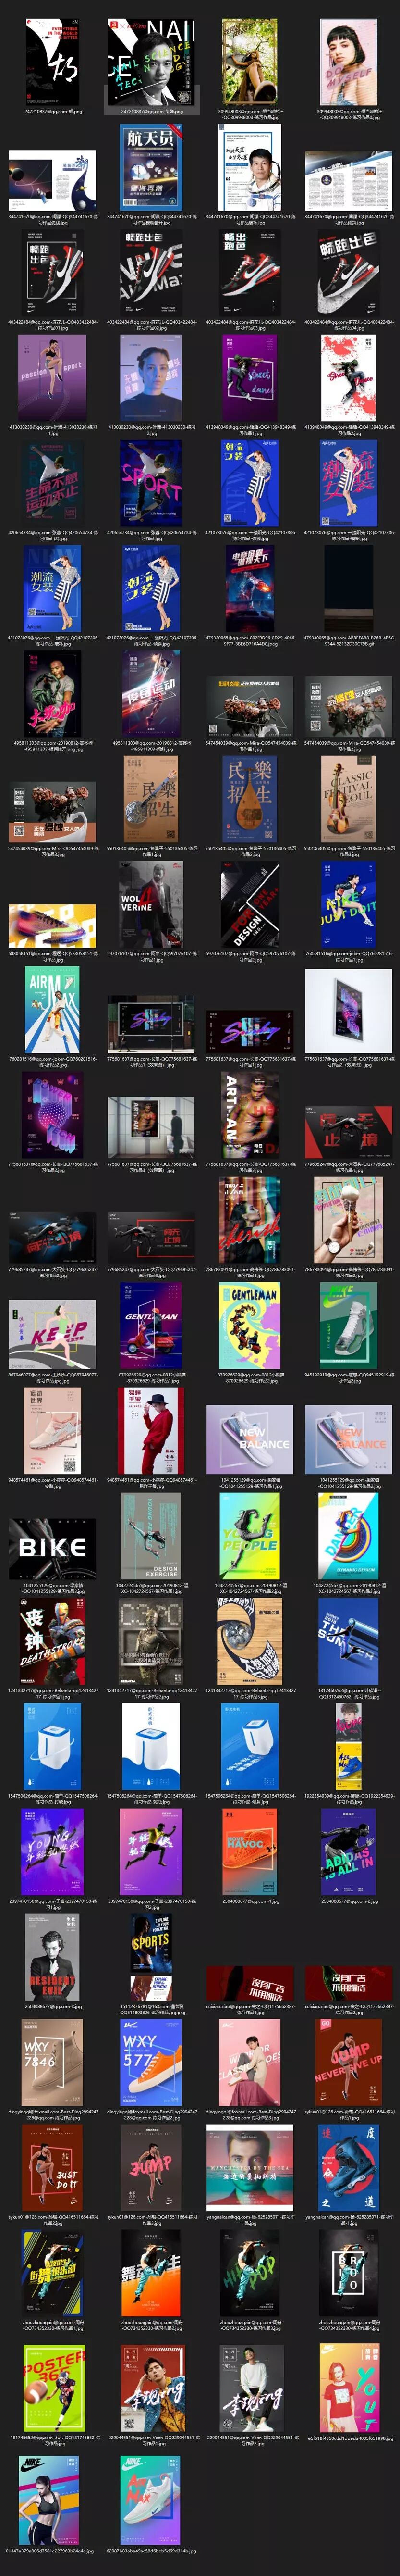Select the rainbow DANCER poster thumbnail
Image resolution: width=400 pixels, height=2576 pixels.
[348, 1536]
